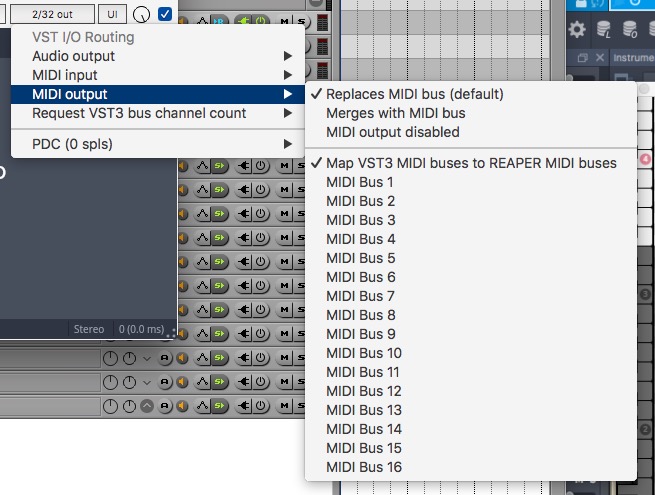Image resolution: width=655 pixels, height=495 pixels.
Task: Choose MIDI Bus 4
Action: click(x=471, y=239)
